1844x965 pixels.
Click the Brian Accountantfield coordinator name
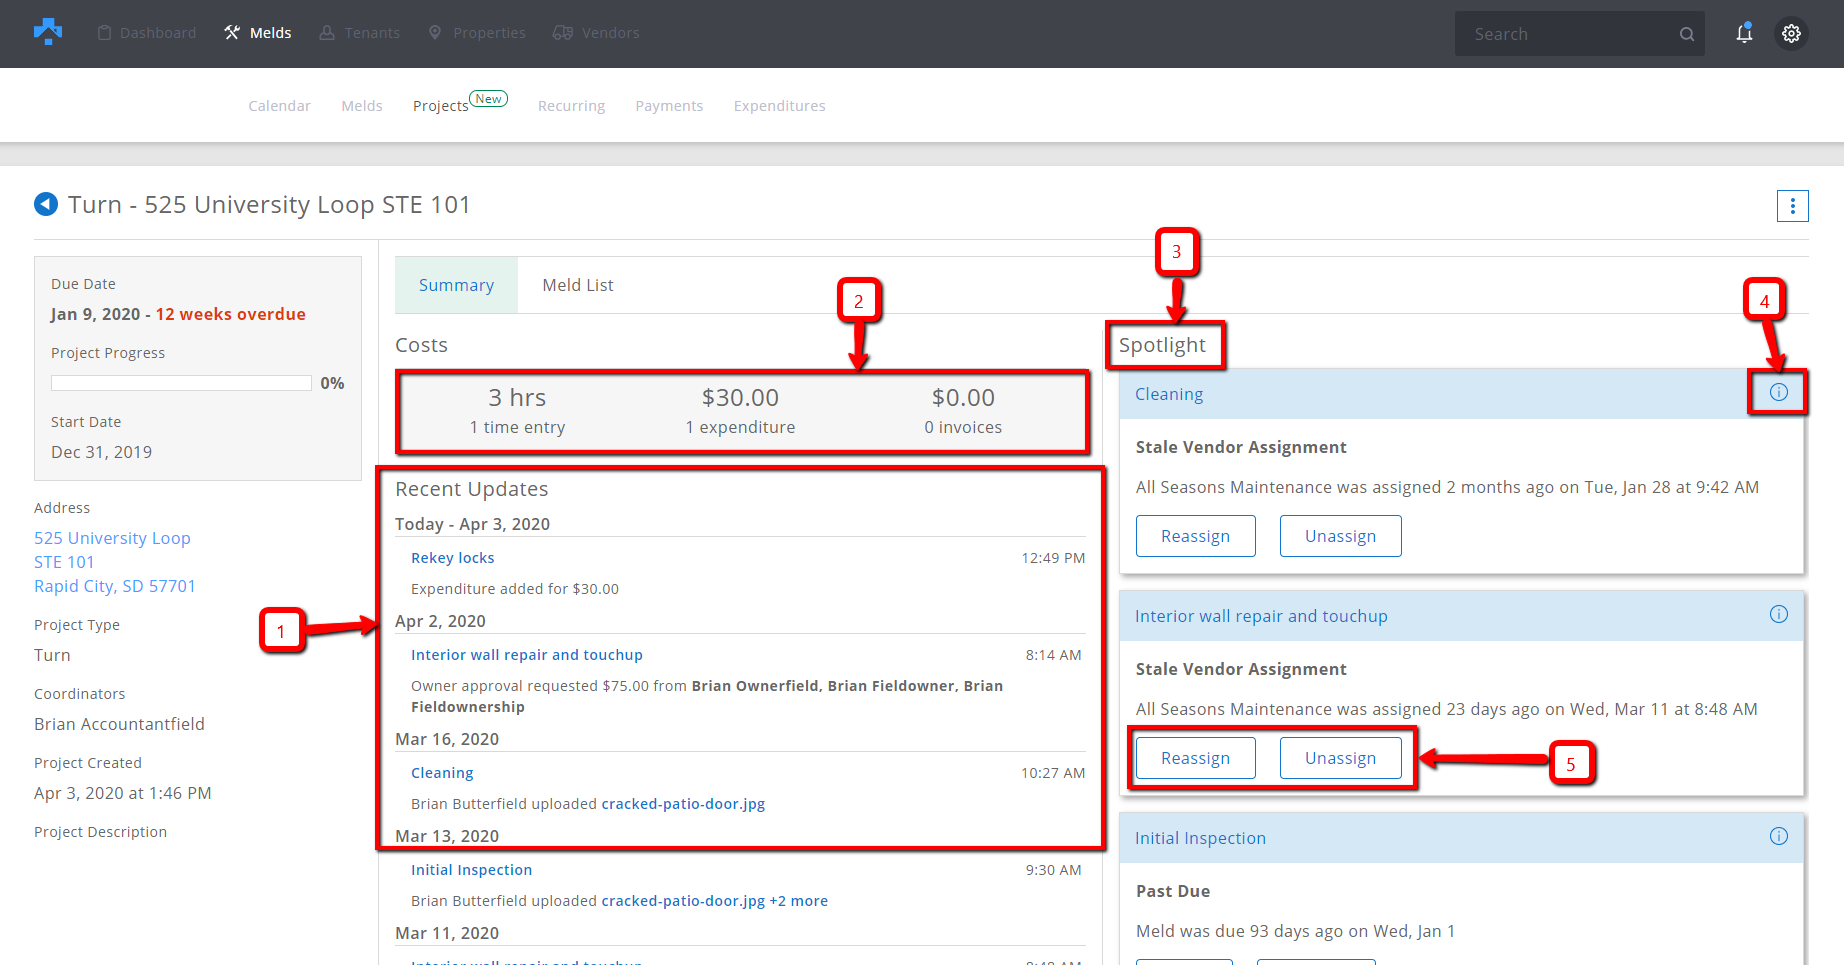119,724
